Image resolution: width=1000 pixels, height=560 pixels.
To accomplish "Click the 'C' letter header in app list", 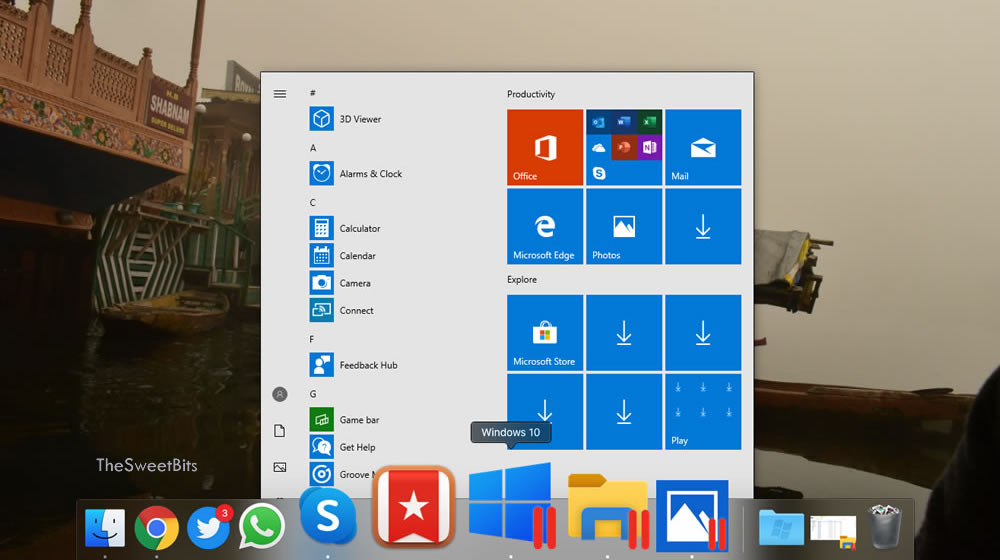I will pos(312,203).
